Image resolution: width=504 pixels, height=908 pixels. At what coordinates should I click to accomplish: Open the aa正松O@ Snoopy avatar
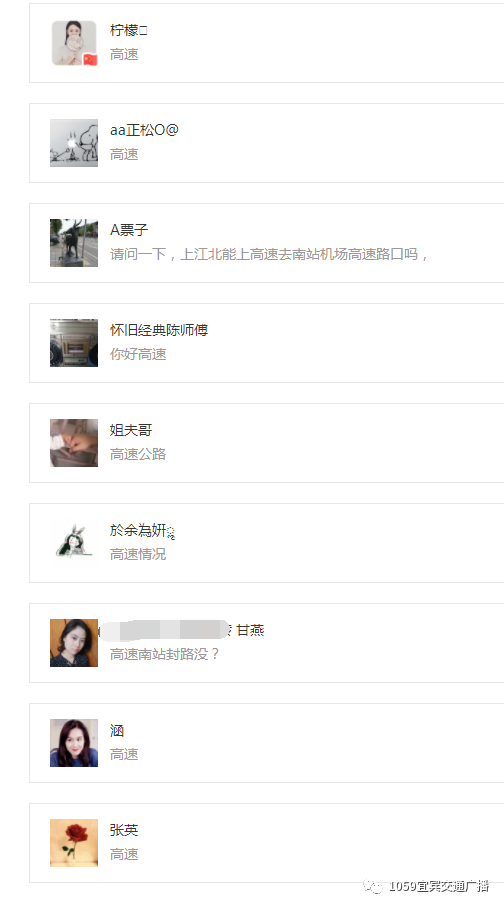click(74, 143)
